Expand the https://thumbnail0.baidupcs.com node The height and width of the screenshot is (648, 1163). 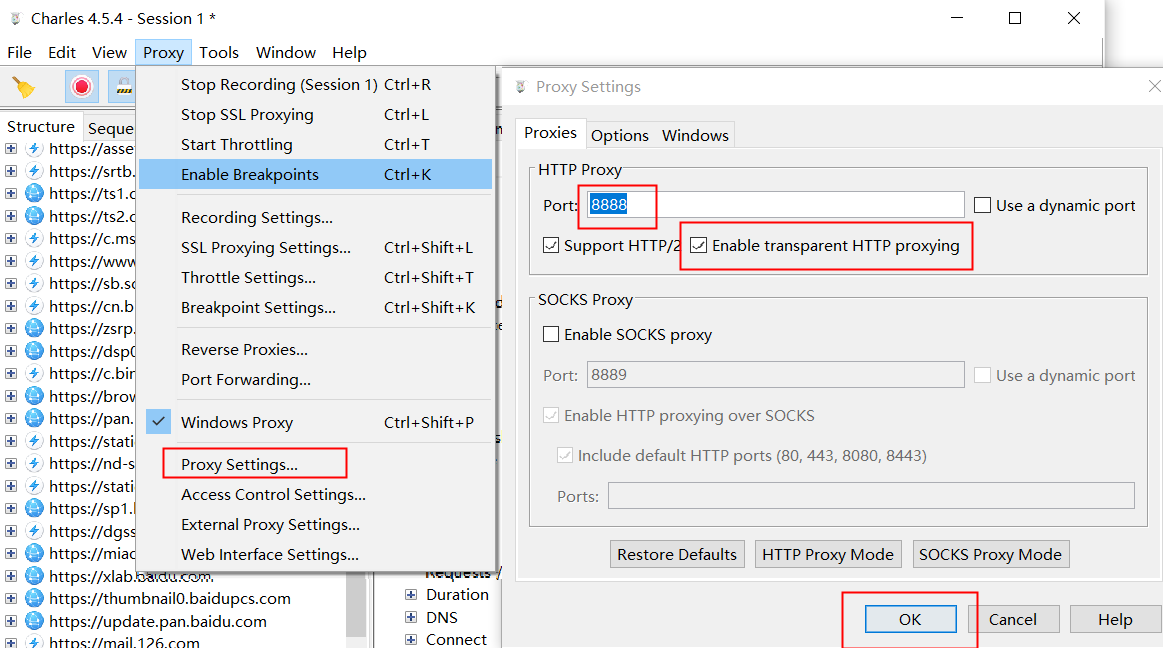(11, 598)
